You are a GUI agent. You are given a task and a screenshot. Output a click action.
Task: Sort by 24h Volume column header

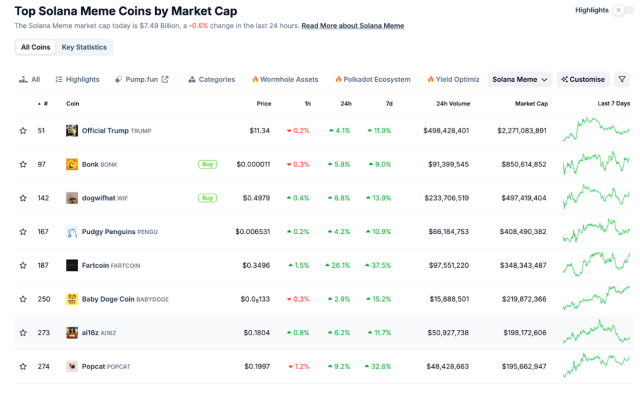tap(453, 104)
